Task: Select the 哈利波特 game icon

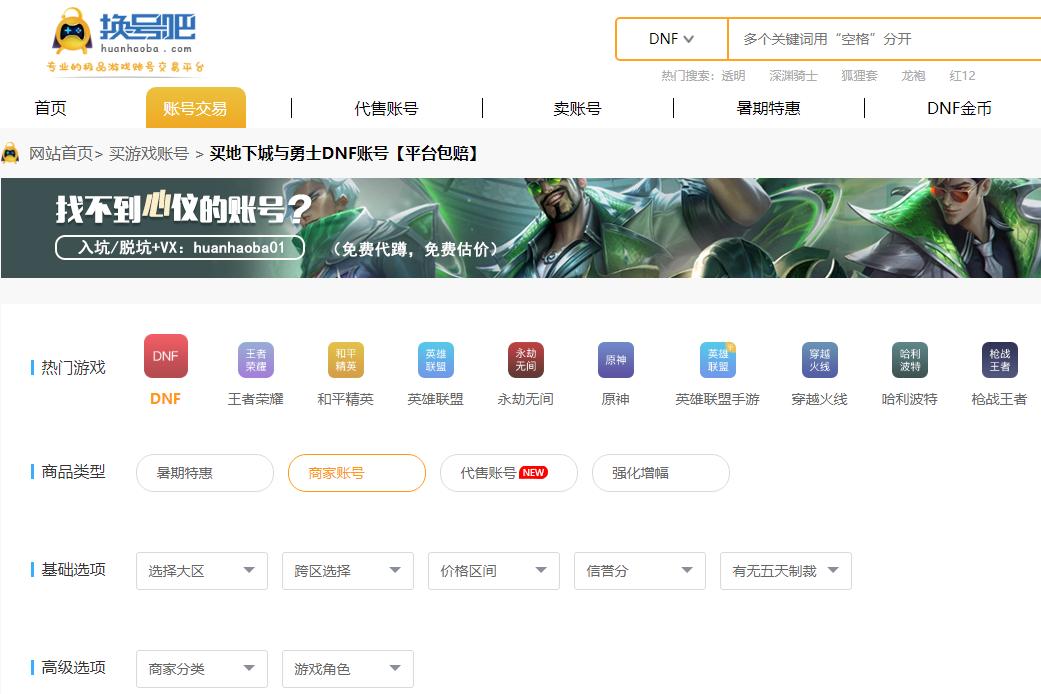Action: (908, 356)
